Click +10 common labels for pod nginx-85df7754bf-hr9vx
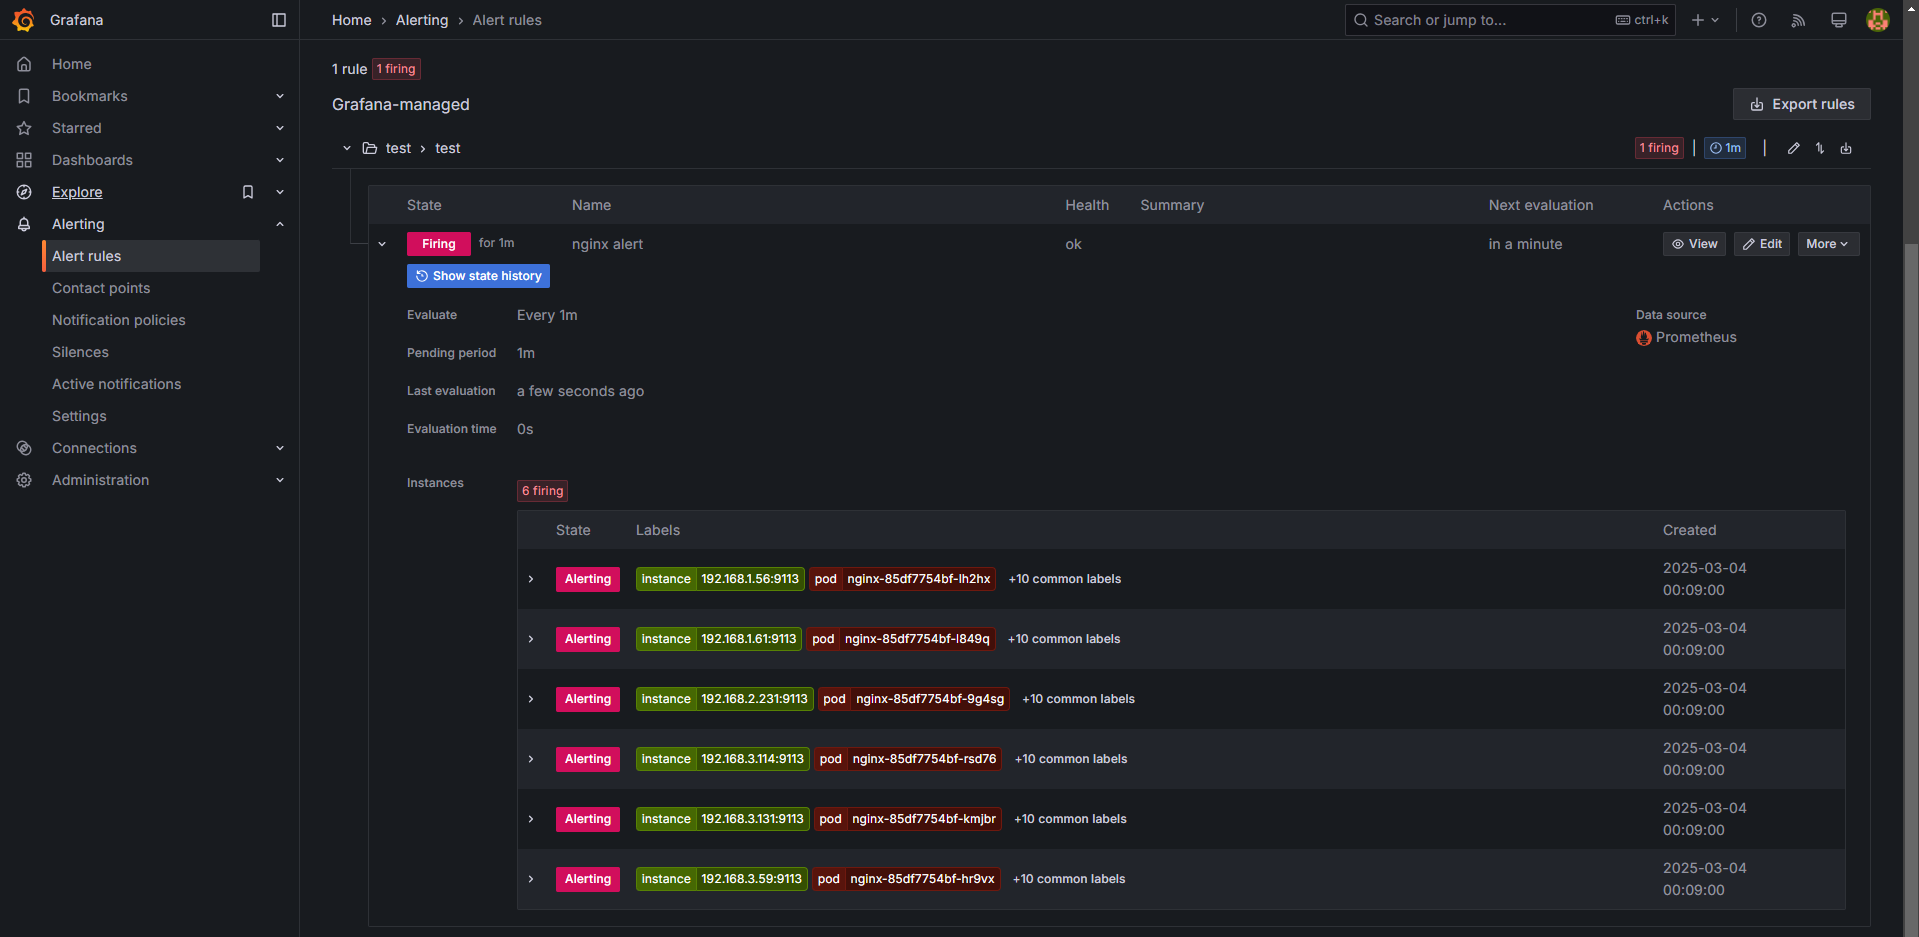The height and width of the screenshot is (937, 1919). [x=1069, y=879]
